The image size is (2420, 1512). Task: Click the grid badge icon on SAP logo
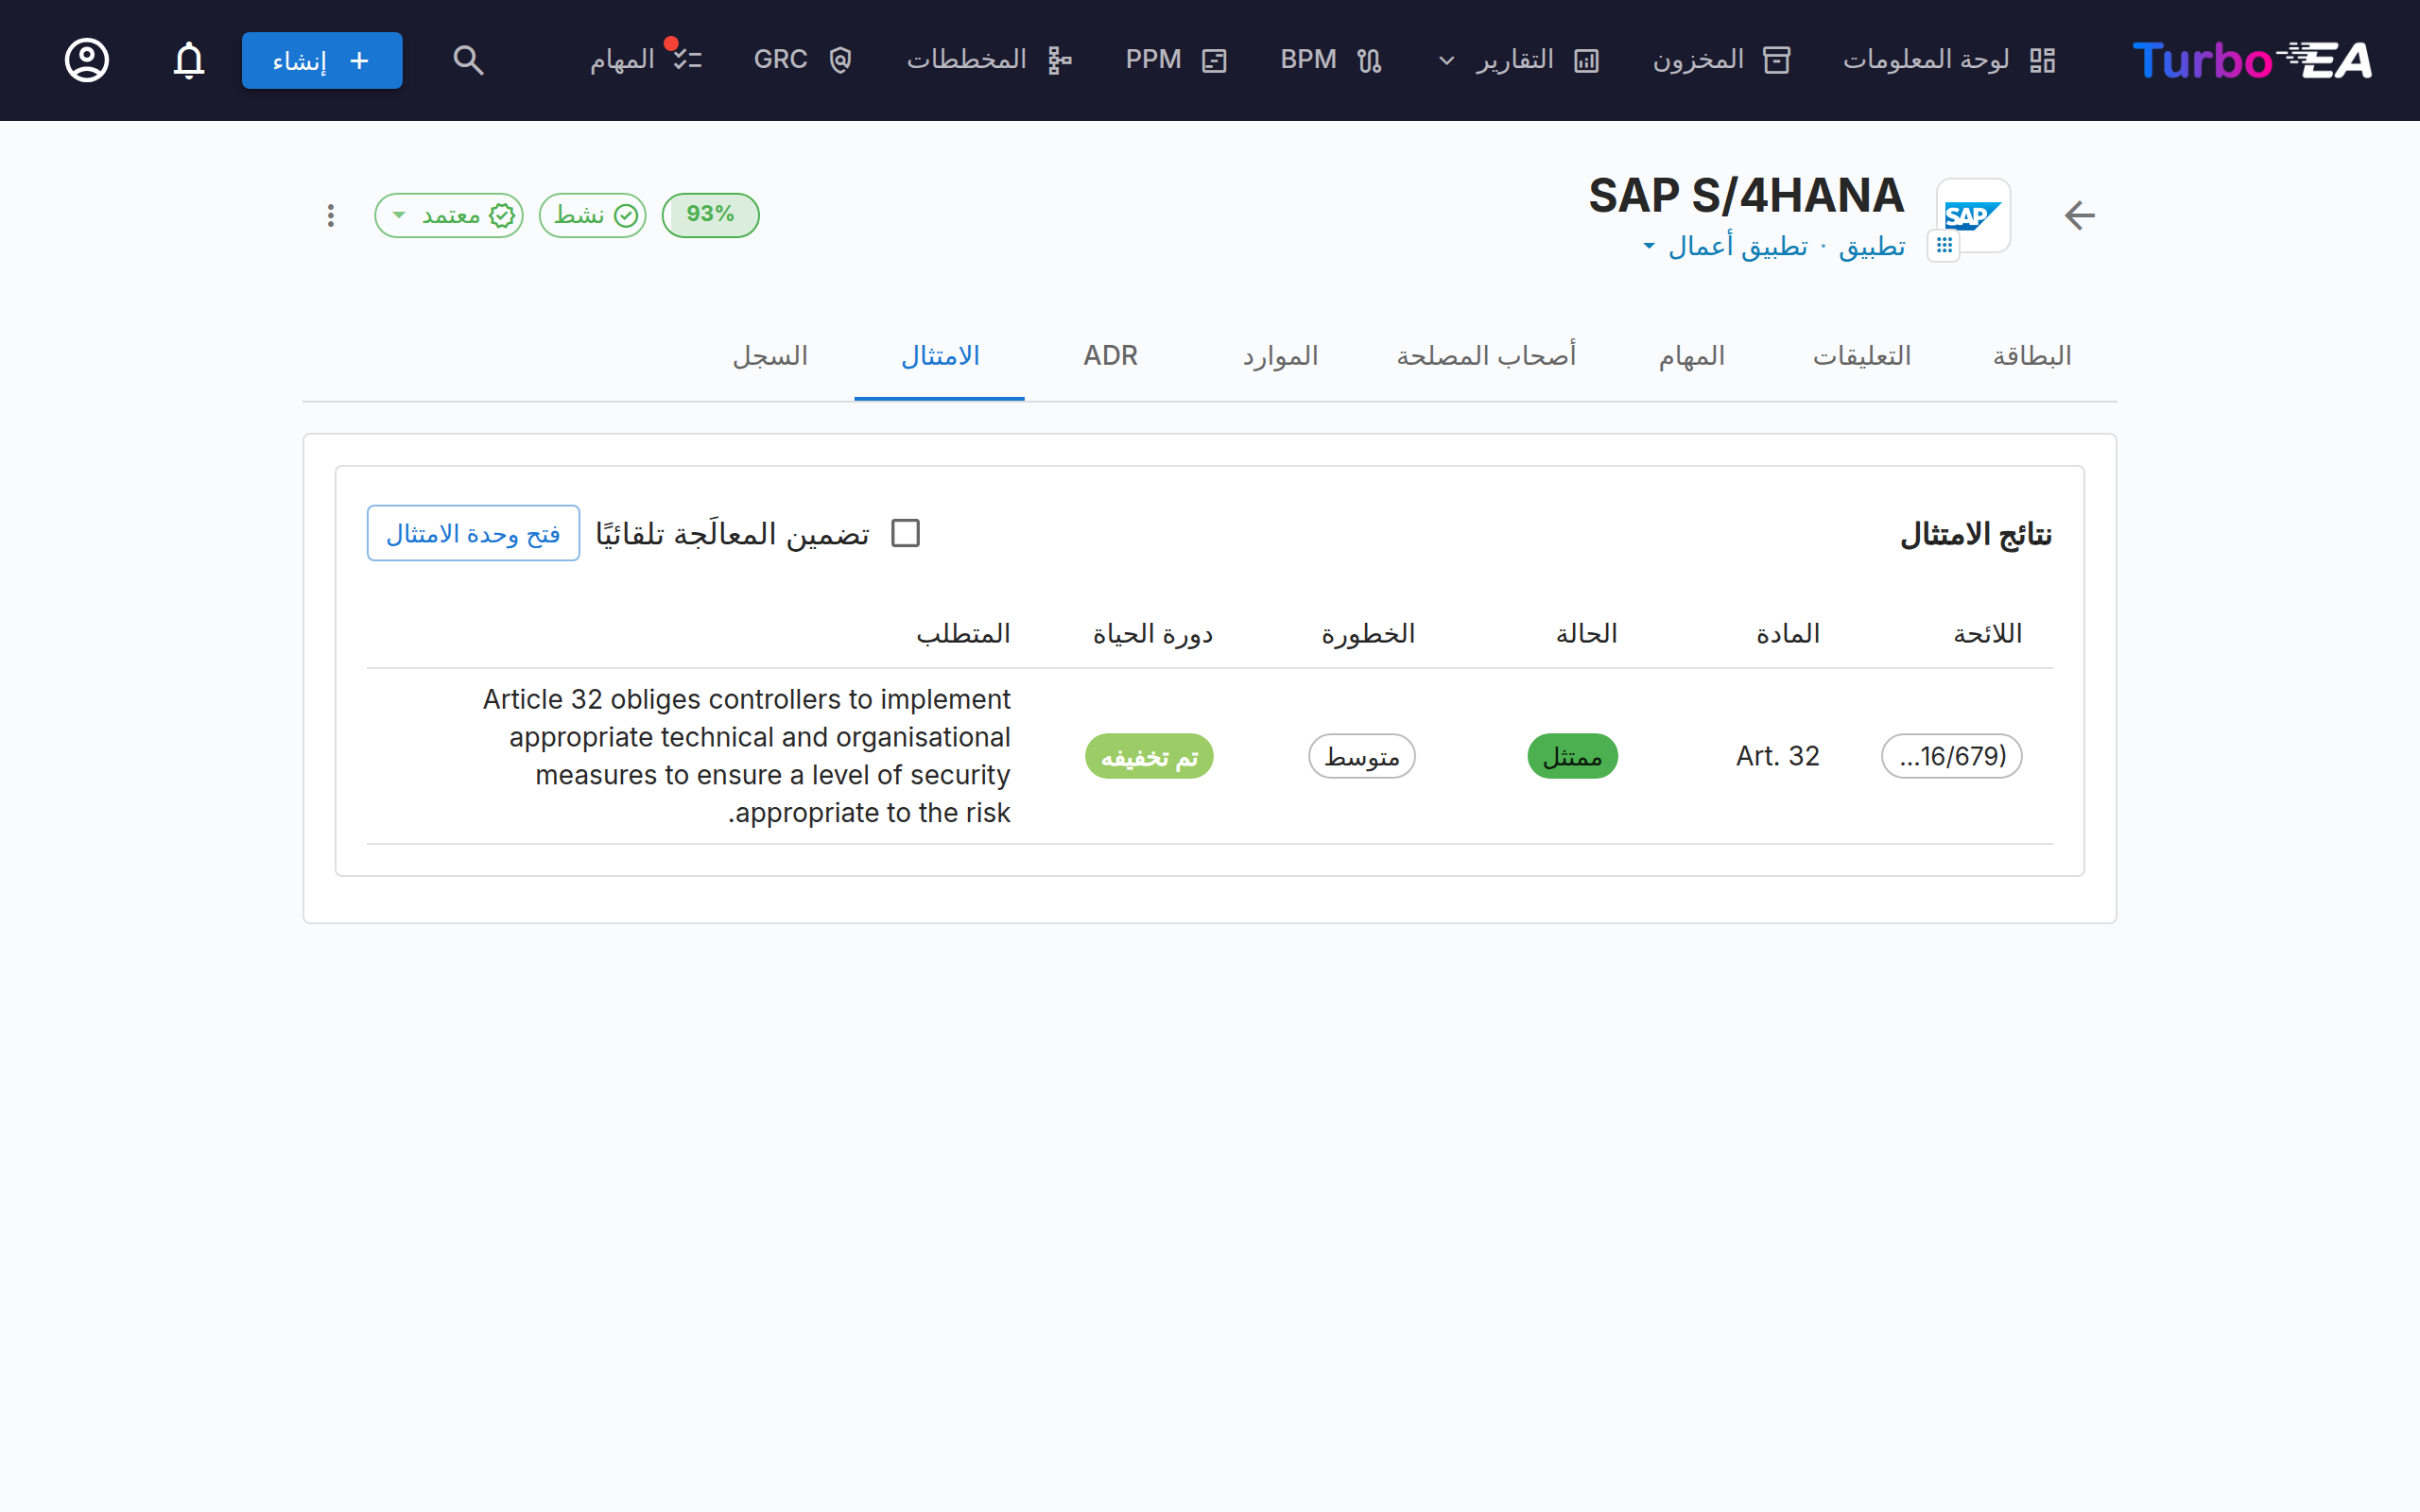[x=1943, y=245]
